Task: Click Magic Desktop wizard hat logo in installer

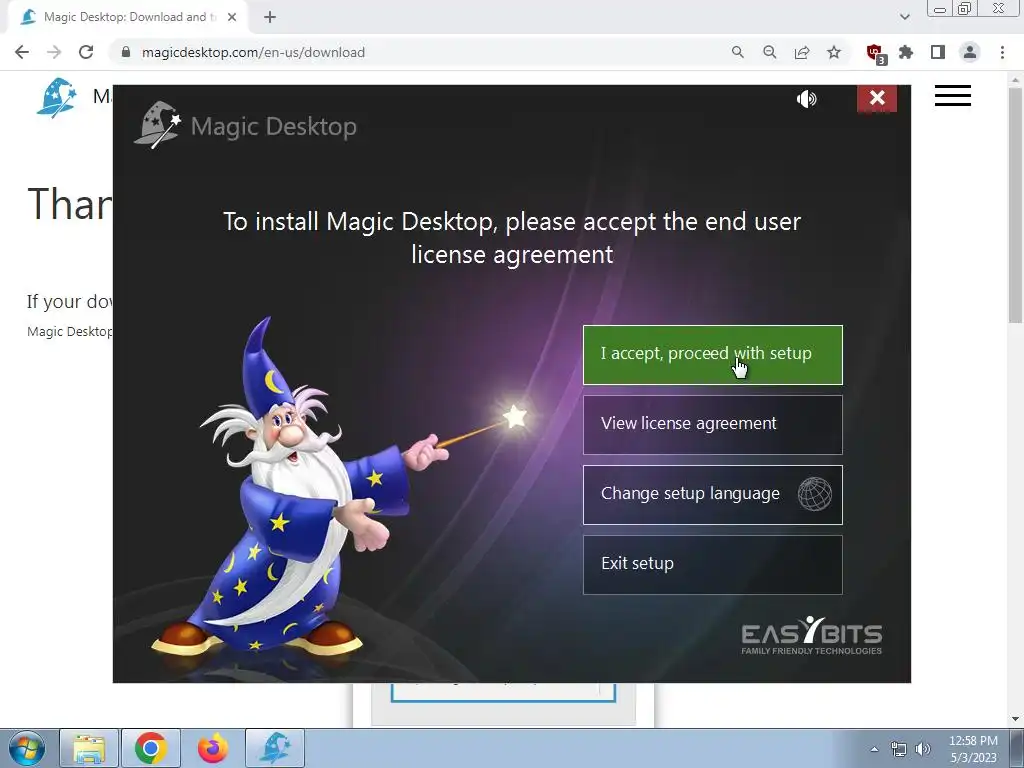Action: click(157, 124)
